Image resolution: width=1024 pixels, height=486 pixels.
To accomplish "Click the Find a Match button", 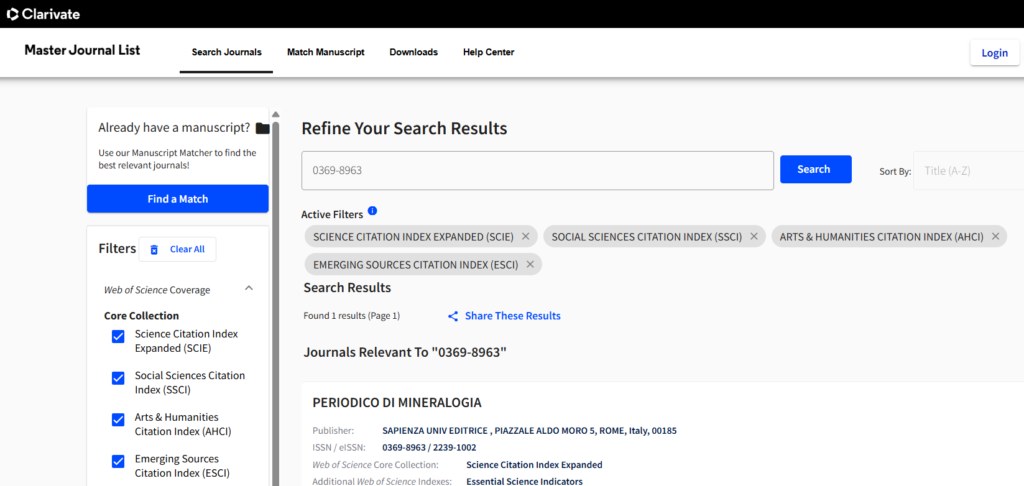I will click(x=178, y=199).
